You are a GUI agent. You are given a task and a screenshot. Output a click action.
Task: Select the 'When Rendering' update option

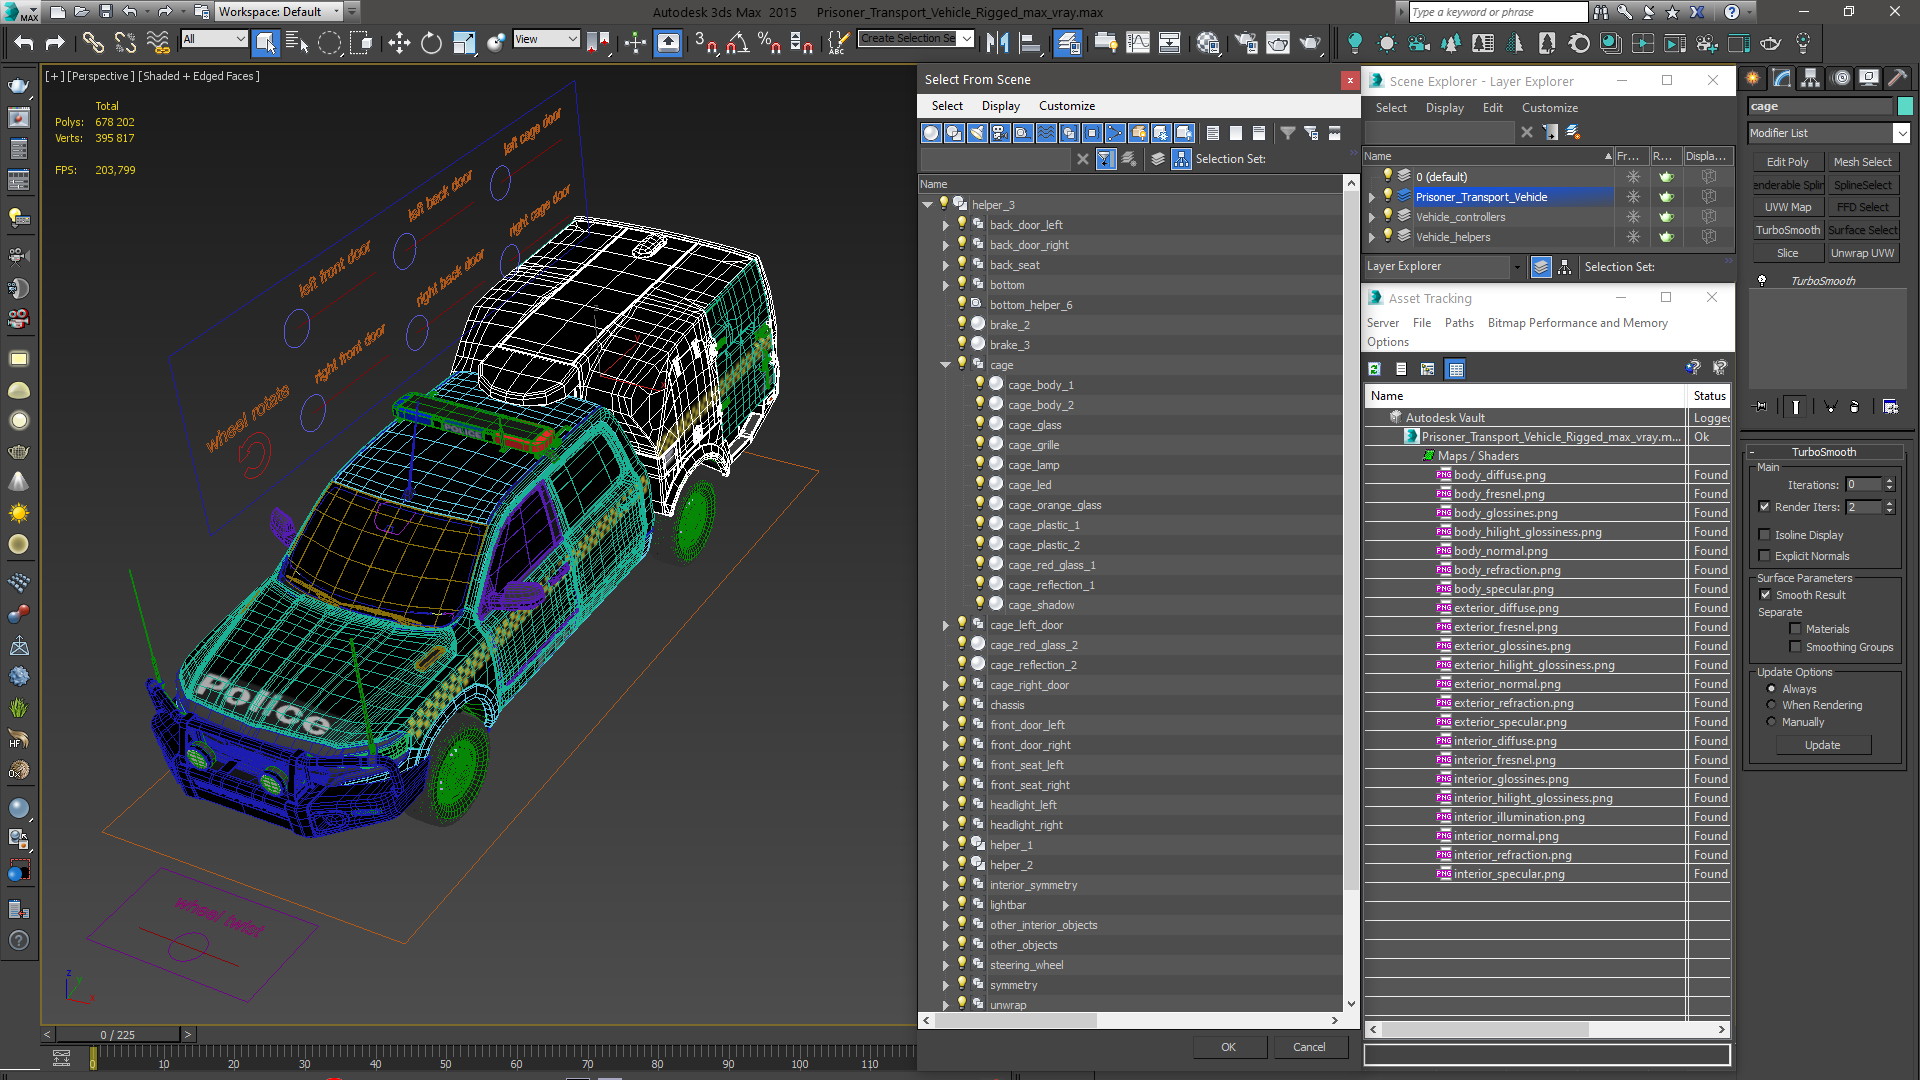pos(1771,705)
